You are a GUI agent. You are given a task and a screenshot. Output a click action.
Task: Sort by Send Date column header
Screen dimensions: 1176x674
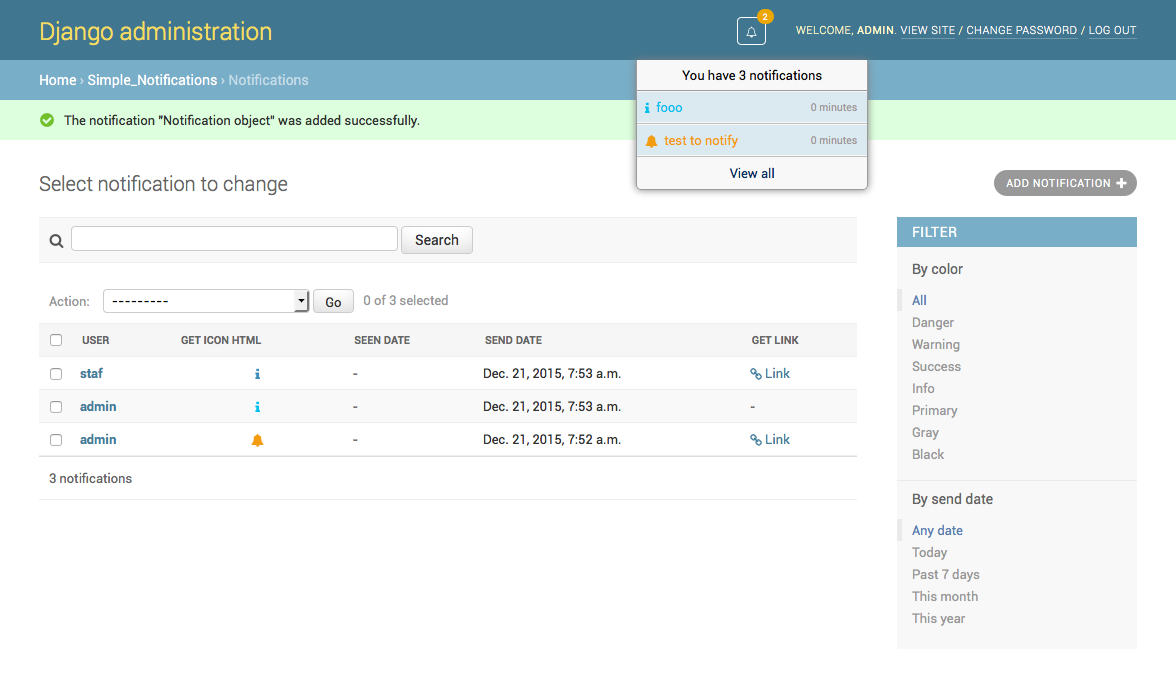513,340
